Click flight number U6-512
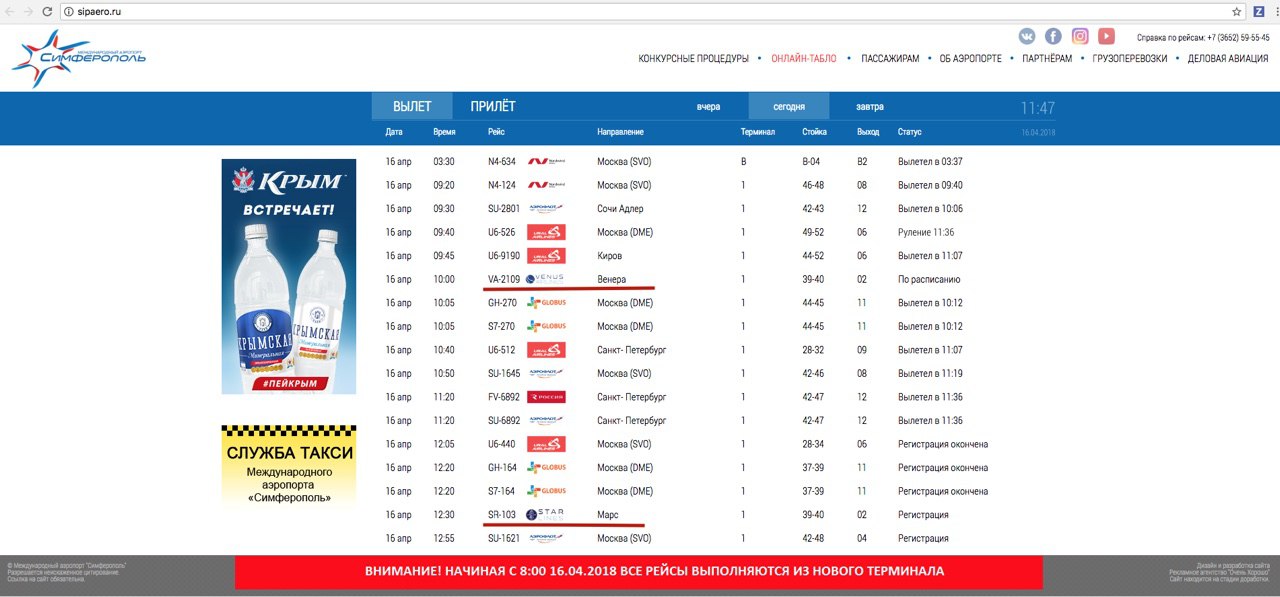This screenshot has width=1280, height=597. coord(501,350)
